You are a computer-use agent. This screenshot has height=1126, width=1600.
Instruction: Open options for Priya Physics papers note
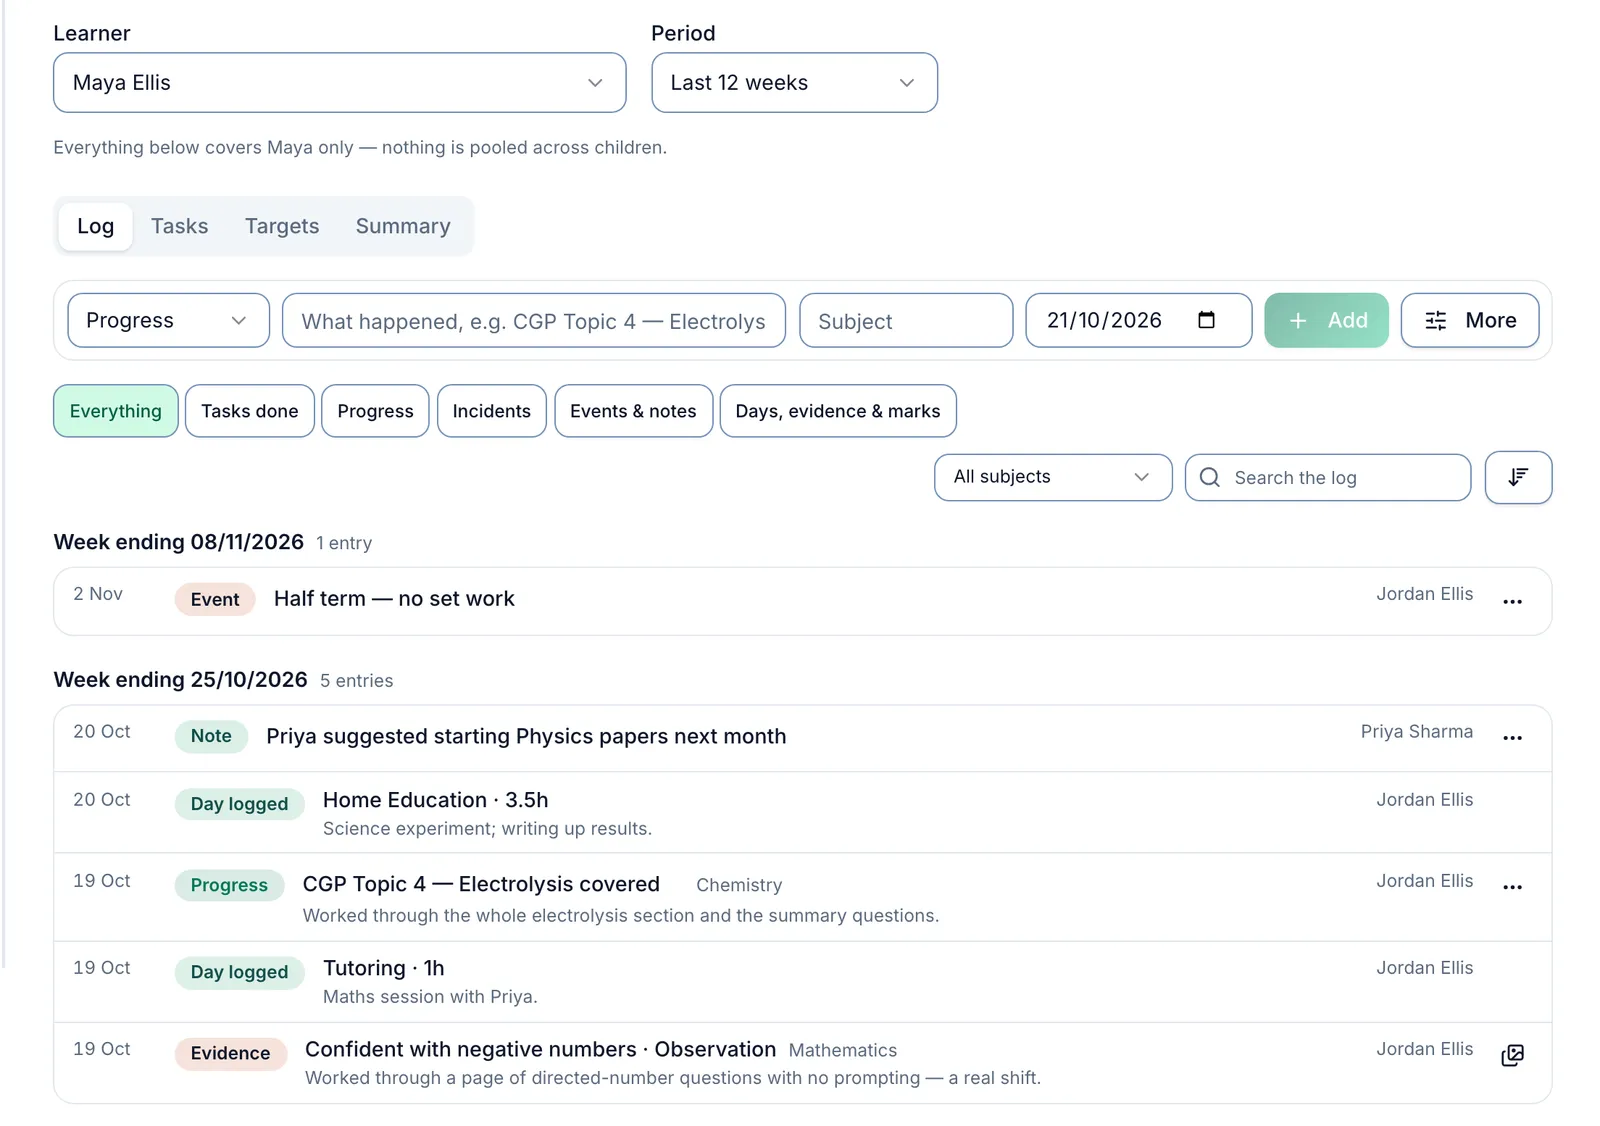pos(1512,738)
